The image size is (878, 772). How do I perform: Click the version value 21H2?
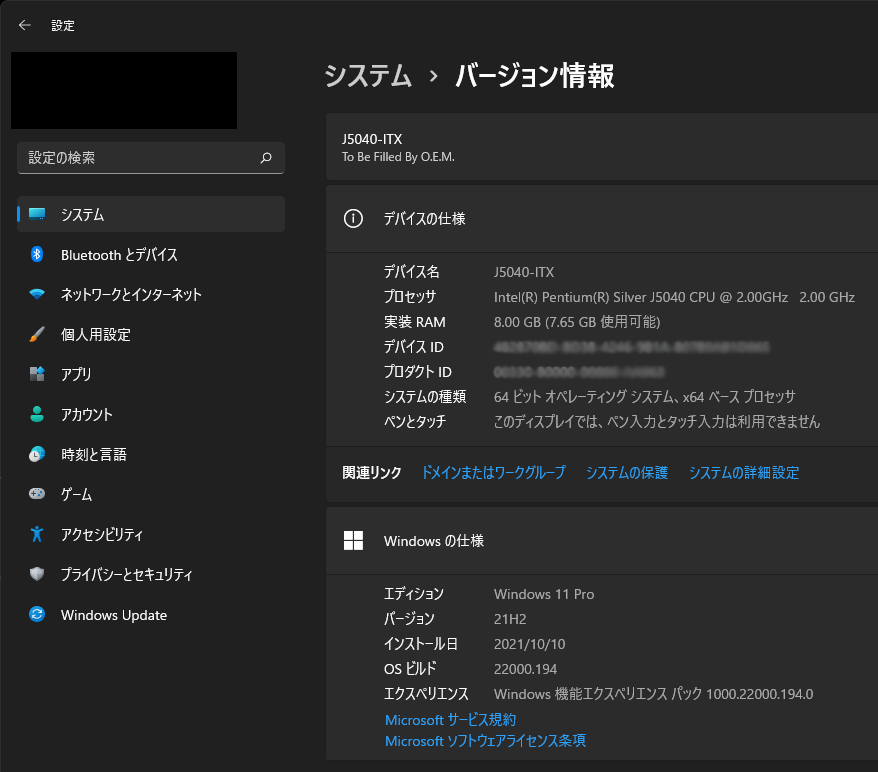[x=510, y=619]
